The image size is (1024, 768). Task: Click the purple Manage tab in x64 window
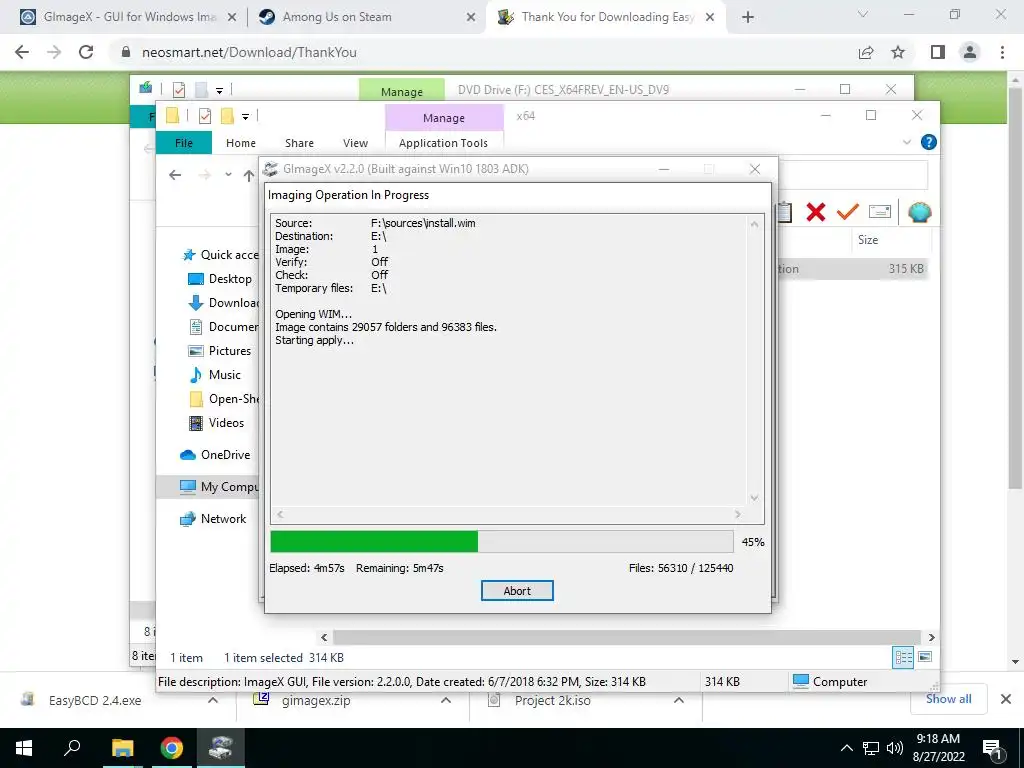[443, 118]
